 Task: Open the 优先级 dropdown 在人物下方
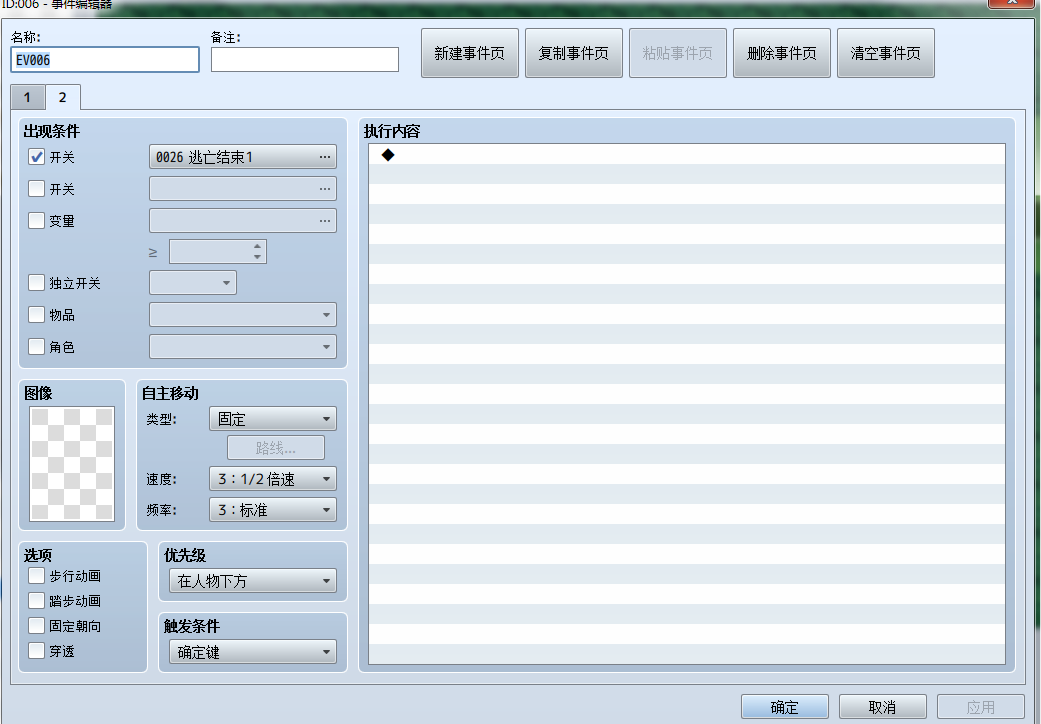pos(253,581)
